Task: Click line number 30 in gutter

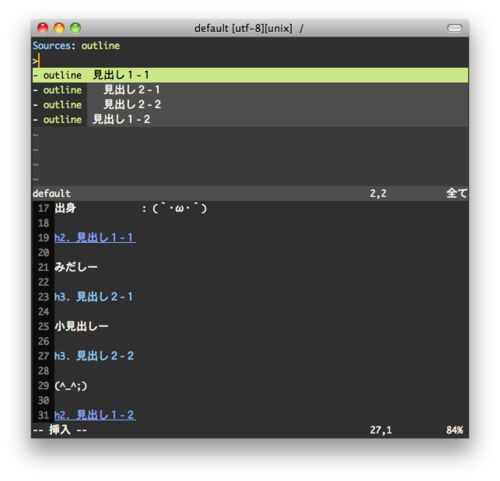Action: click(44, 400)
